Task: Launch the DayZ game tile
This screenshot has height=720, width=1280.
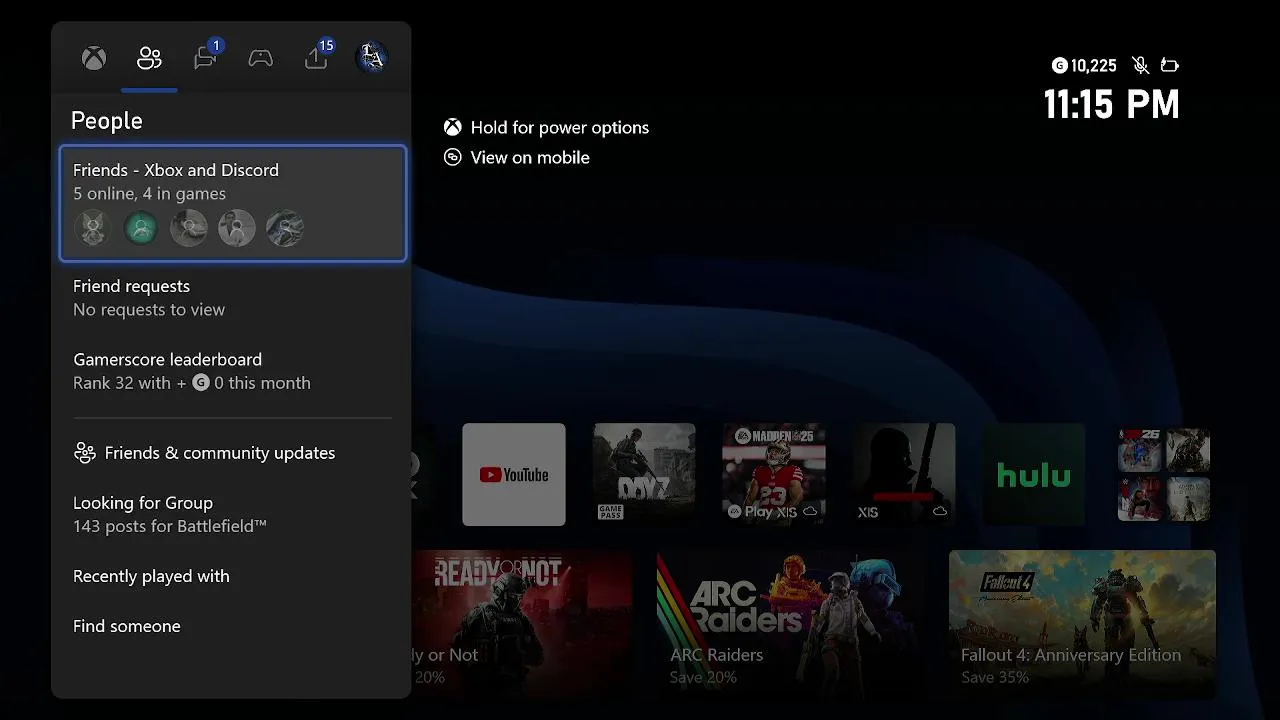Action: tap(644, 475)
